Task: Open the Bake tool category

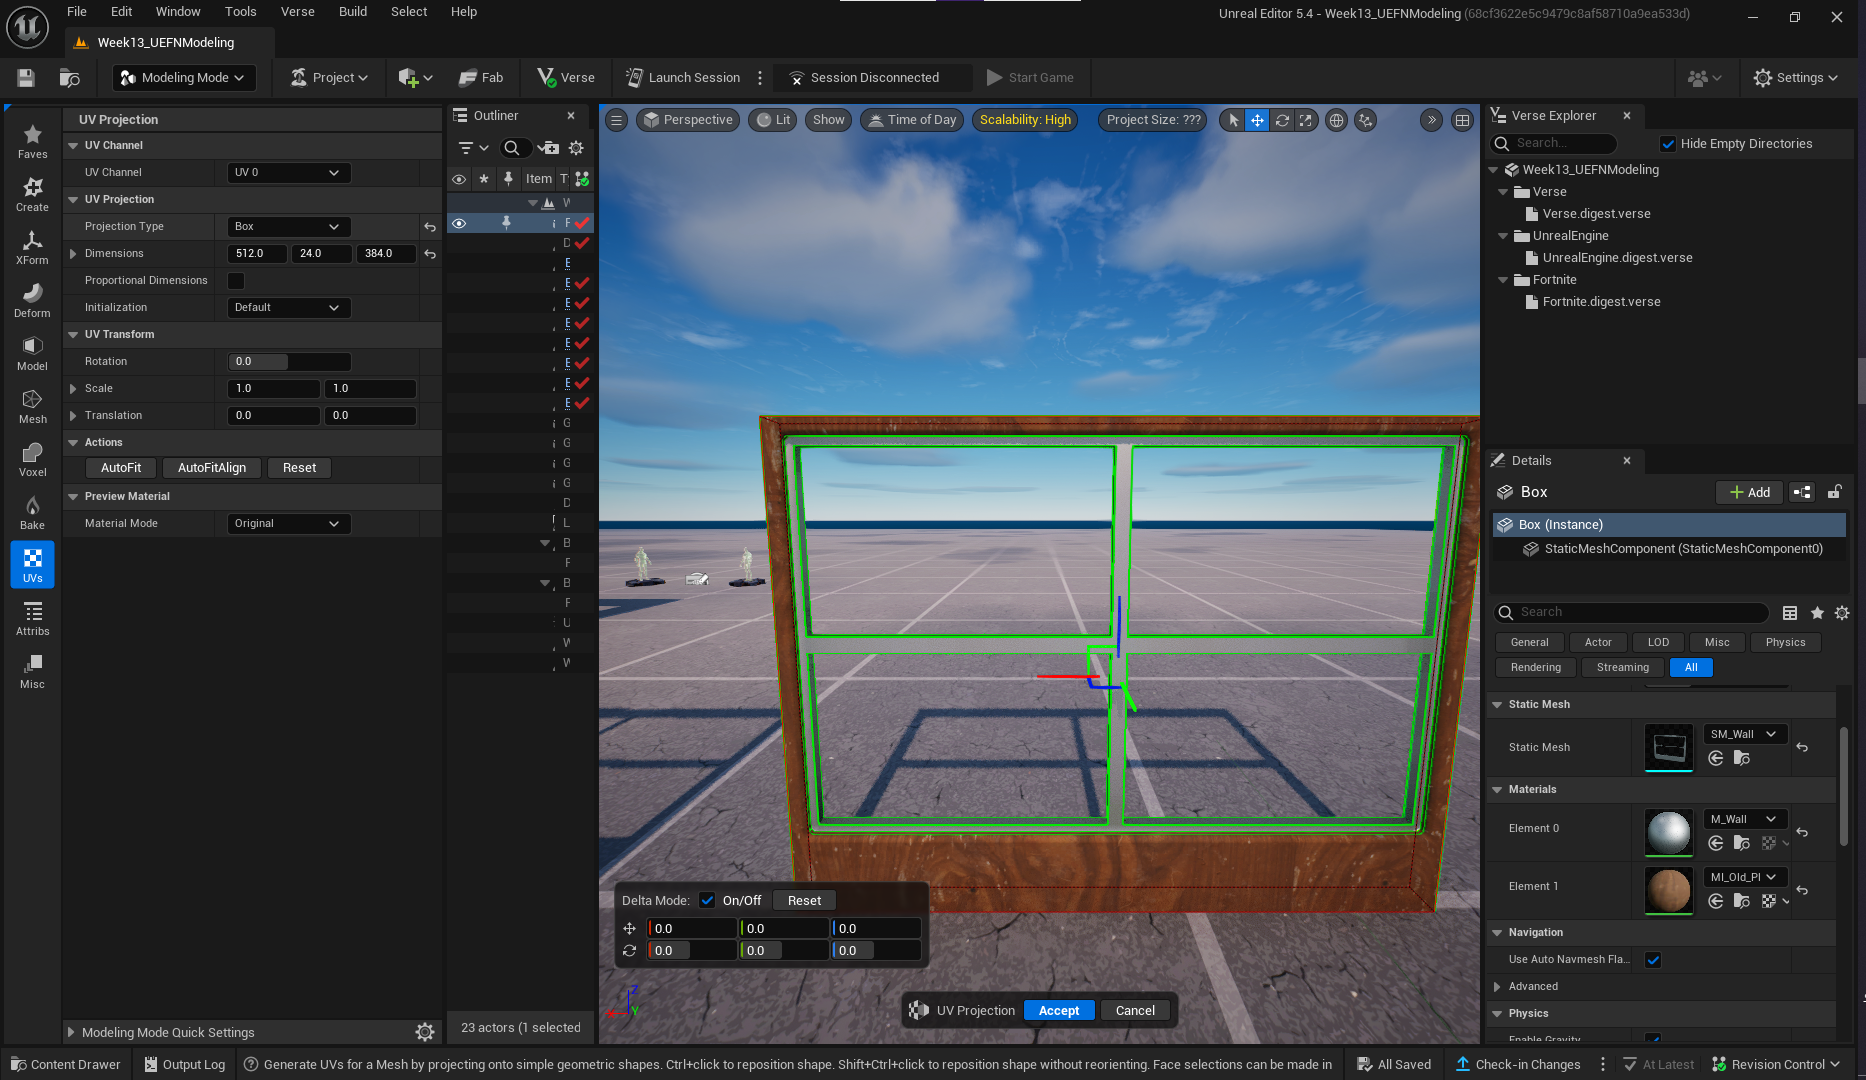Action: click(x=32, y=512)
